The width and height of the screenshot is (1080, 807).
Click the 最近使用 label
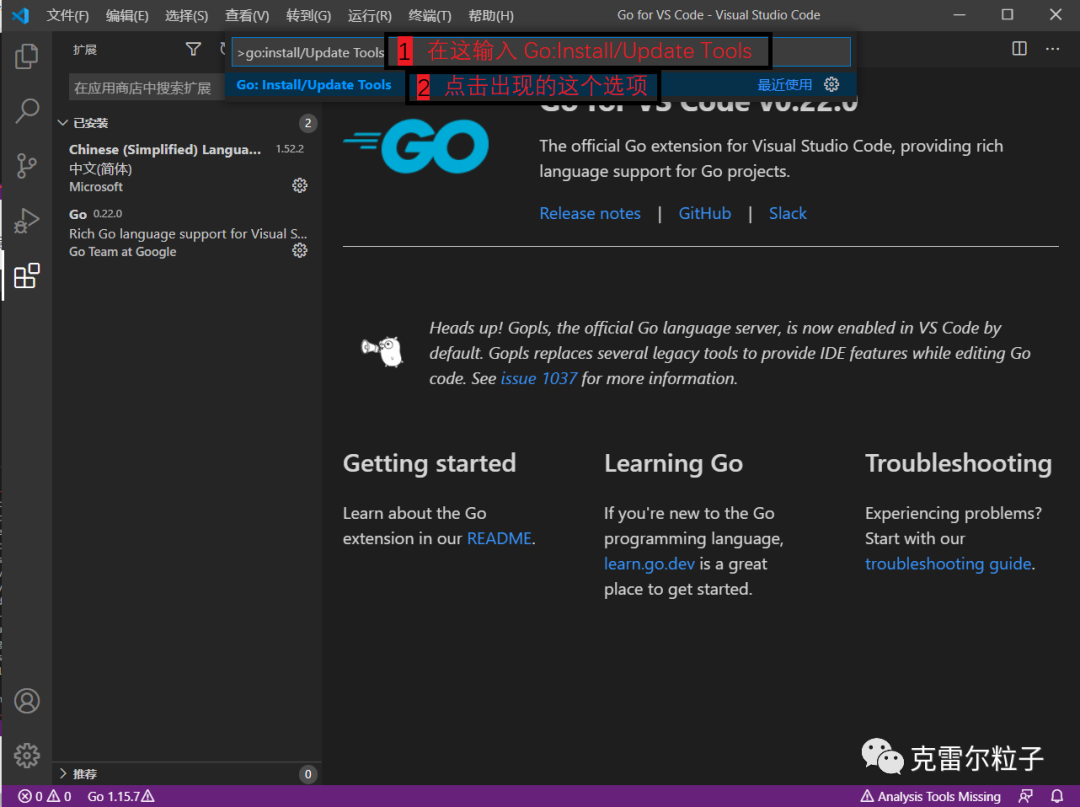coord(785,85)
